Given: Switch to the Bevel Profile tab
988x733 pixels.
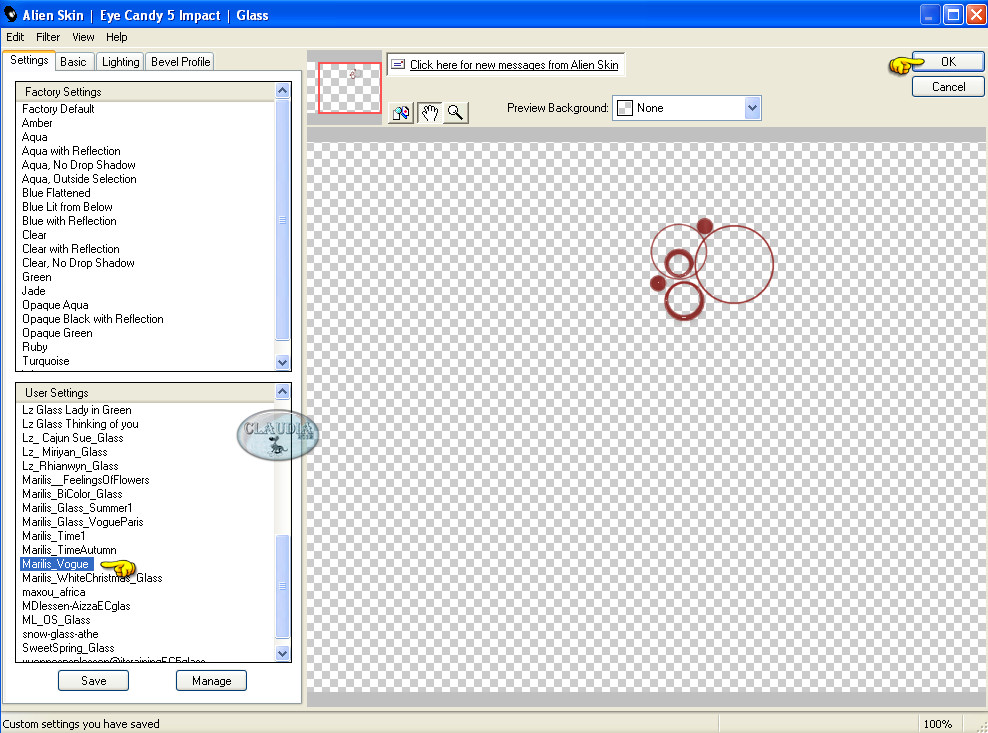Looking at the screenshot, I should coord(180,62).
